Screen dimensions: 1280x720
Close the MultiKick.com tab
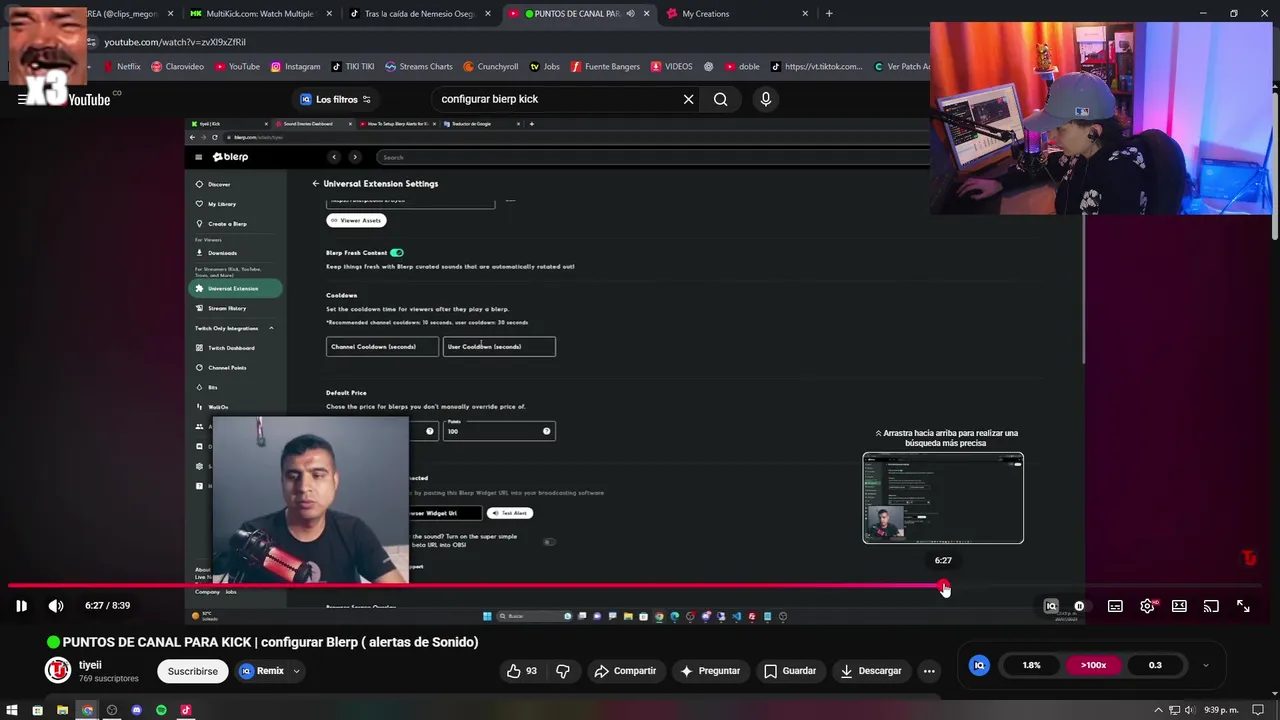(329, 14)
